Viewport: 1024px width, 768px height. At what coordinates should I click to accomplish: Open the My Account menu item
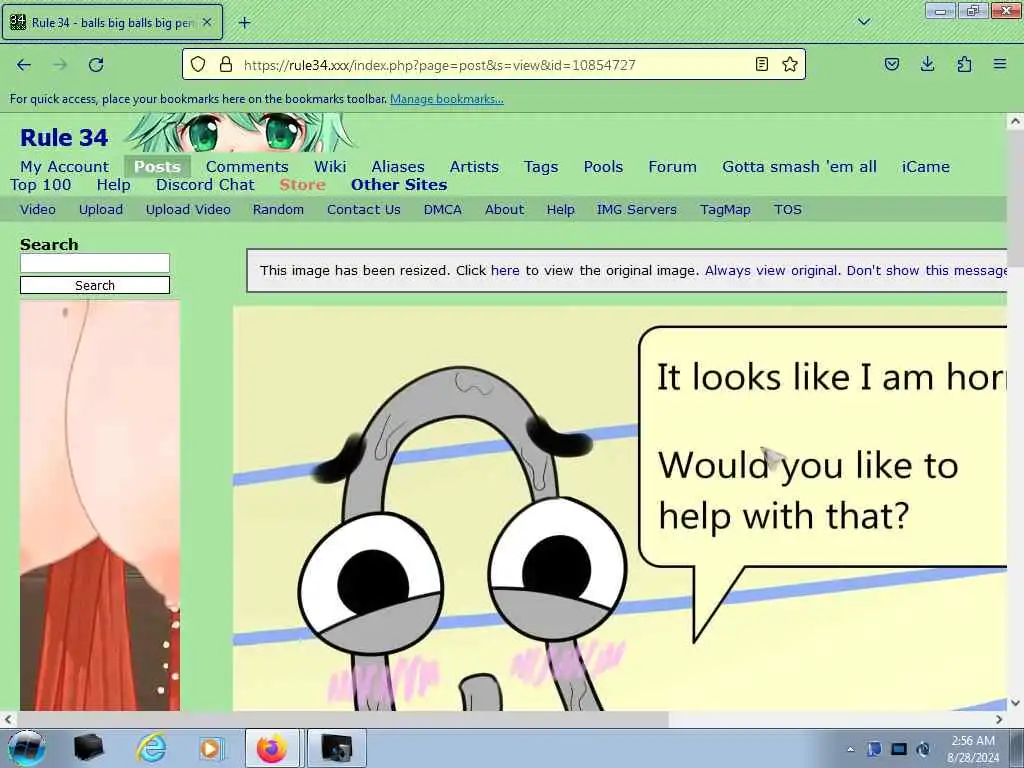65,167
